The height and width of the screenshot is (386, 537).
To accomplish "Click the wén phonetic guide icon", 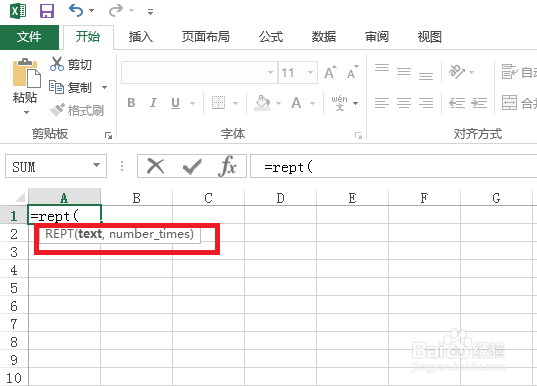I will (339, 103).
